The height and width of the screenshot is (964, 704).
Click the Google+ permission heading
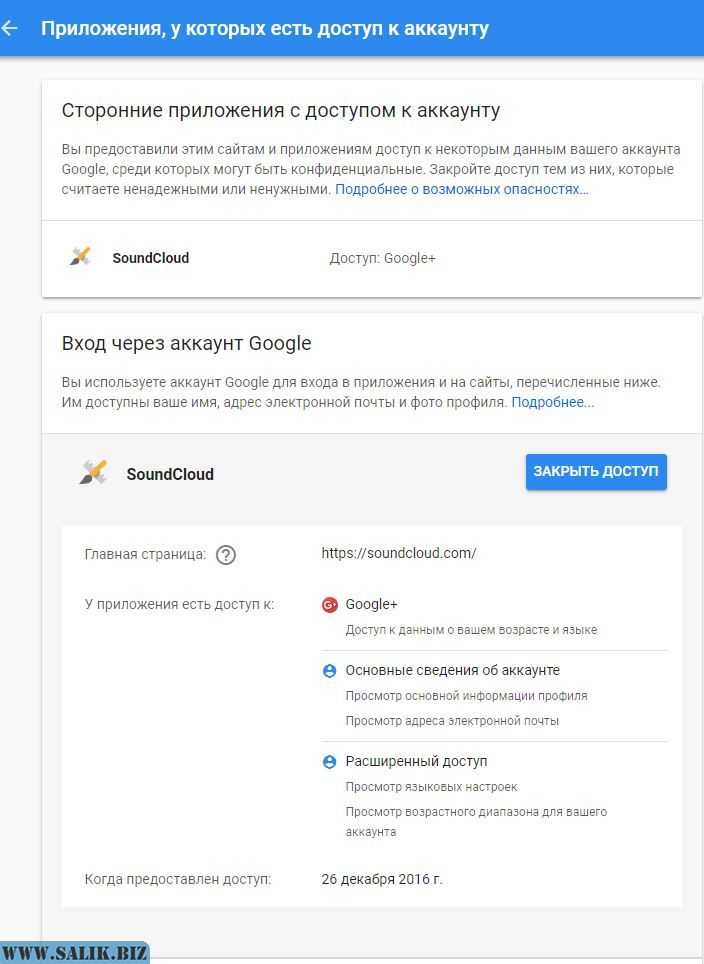pyautogui.click(x=371, y=604)
